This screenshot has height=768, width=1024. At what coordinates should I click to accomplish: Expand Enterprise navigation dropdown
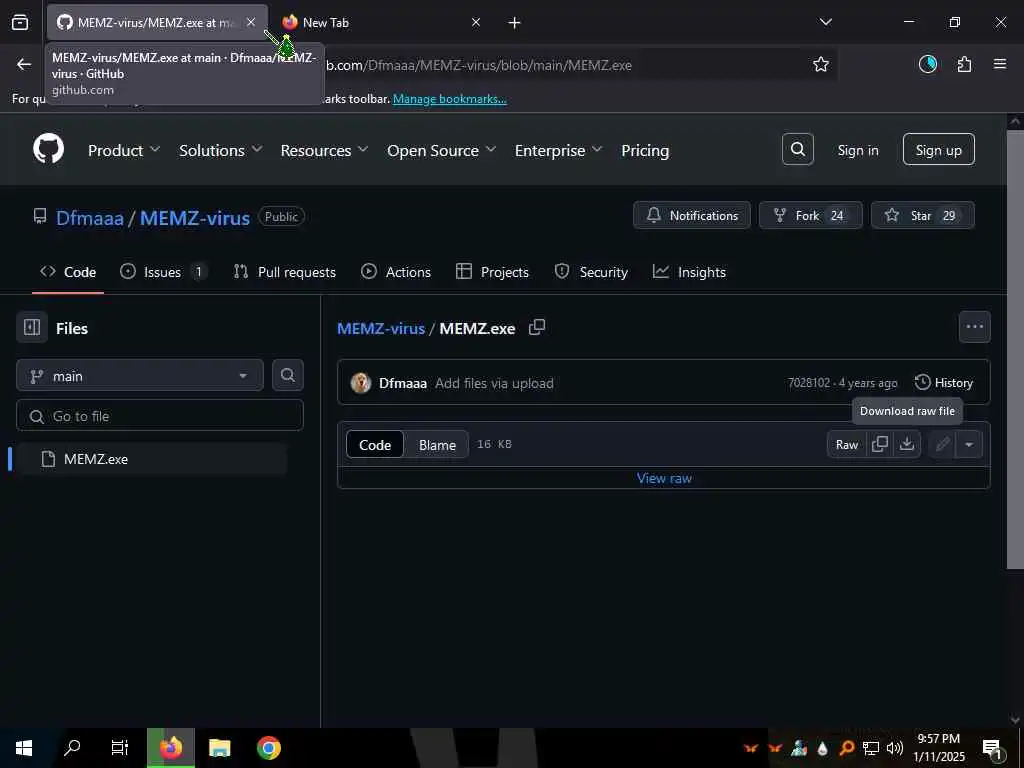pos(558,150)
